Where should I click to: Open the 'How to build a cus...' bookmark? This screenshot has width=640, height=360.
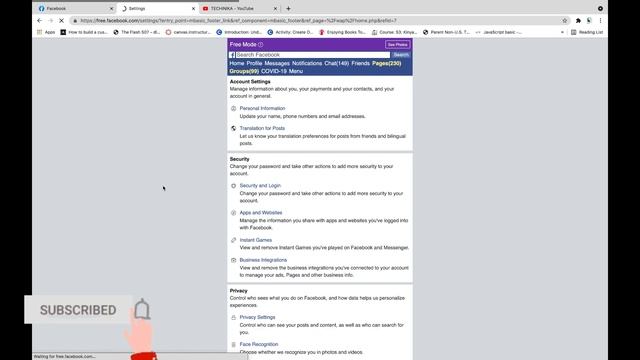tap(84, 32)
